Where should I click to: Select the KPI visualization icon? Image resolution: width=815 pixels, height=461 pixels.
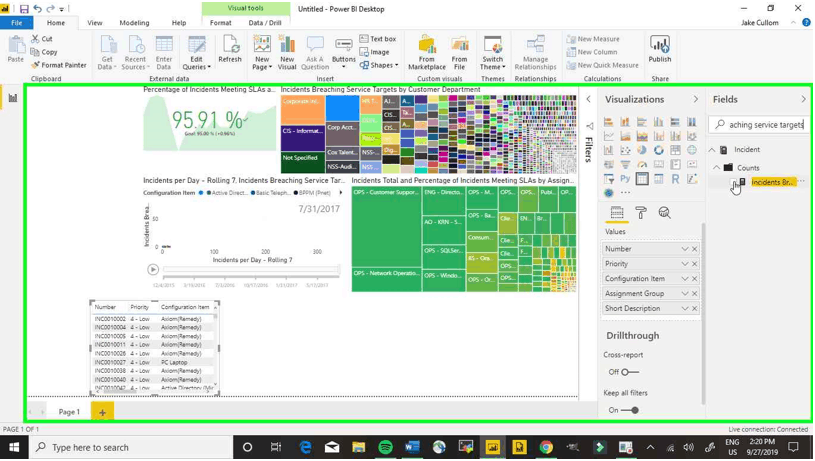coord(691,164)
